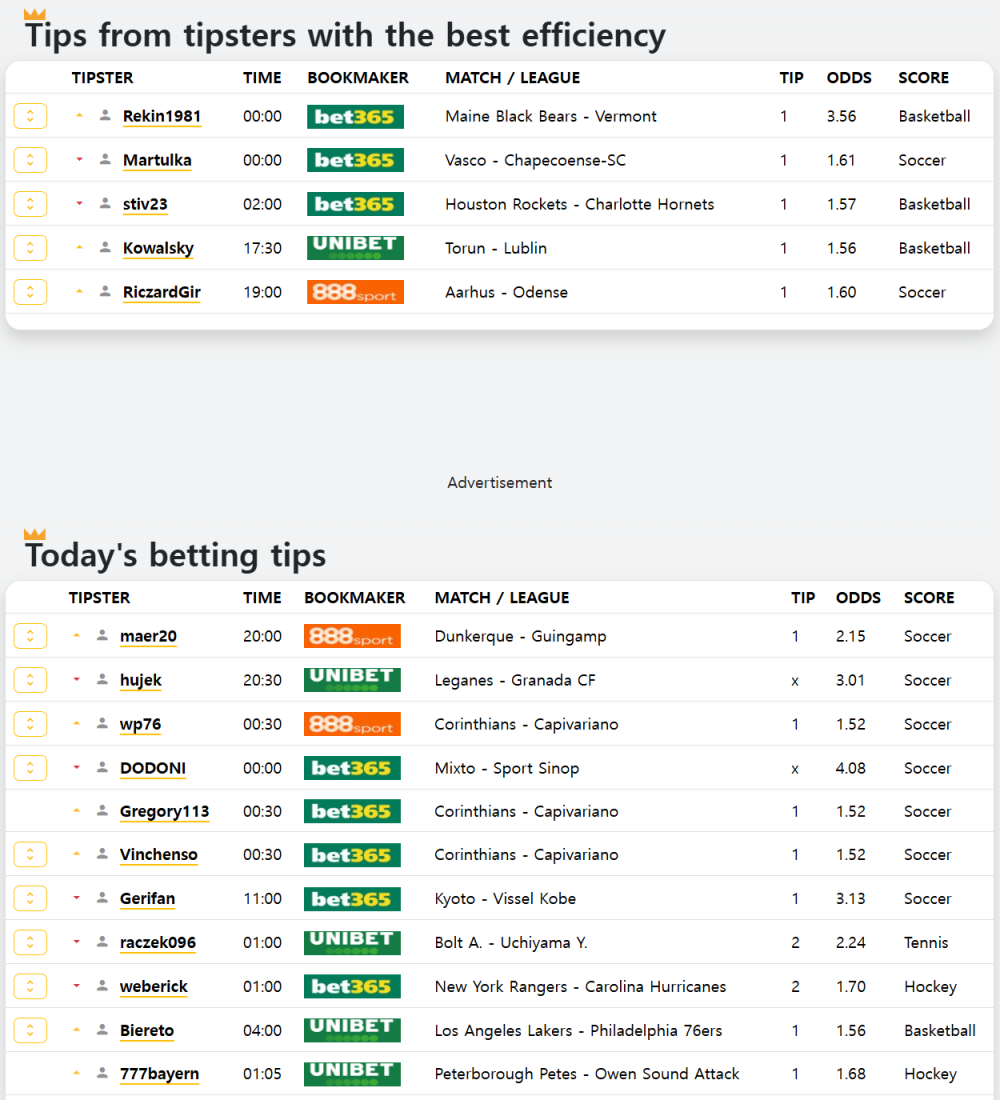Screen dimensions: 1000x1100
Task: Click bet365 logo in DODONI row
Action: click(x=352, y=768)
